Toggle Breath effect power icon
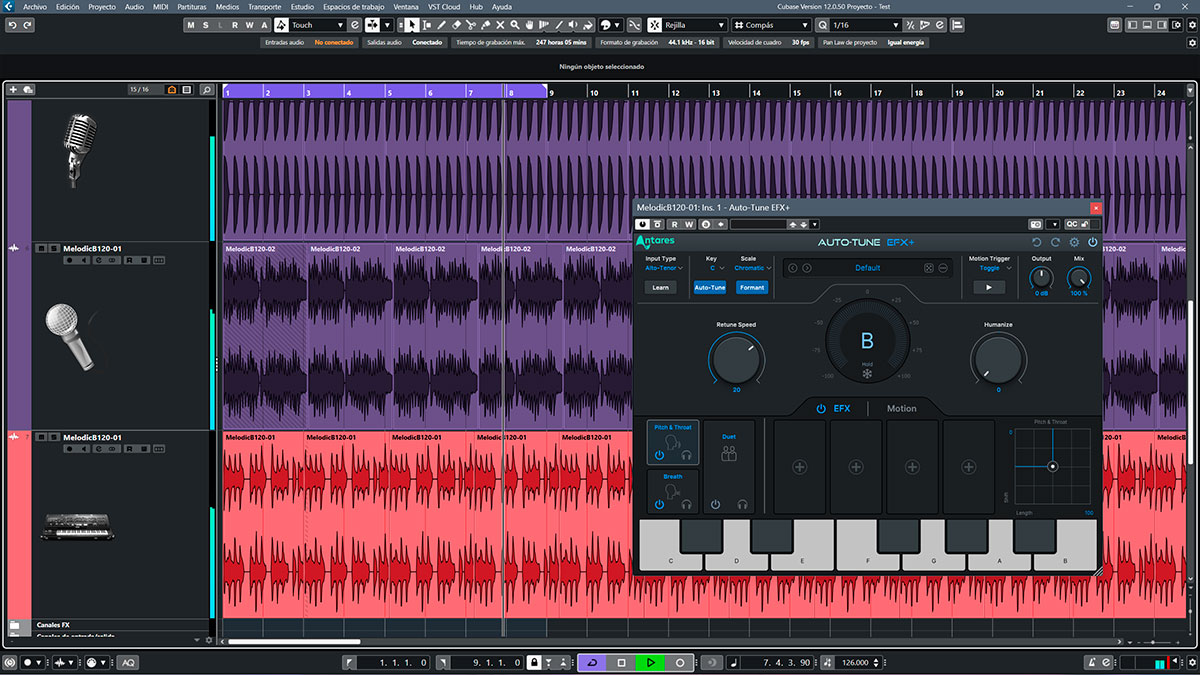1200x675 pixels. [x=659, y=504]
